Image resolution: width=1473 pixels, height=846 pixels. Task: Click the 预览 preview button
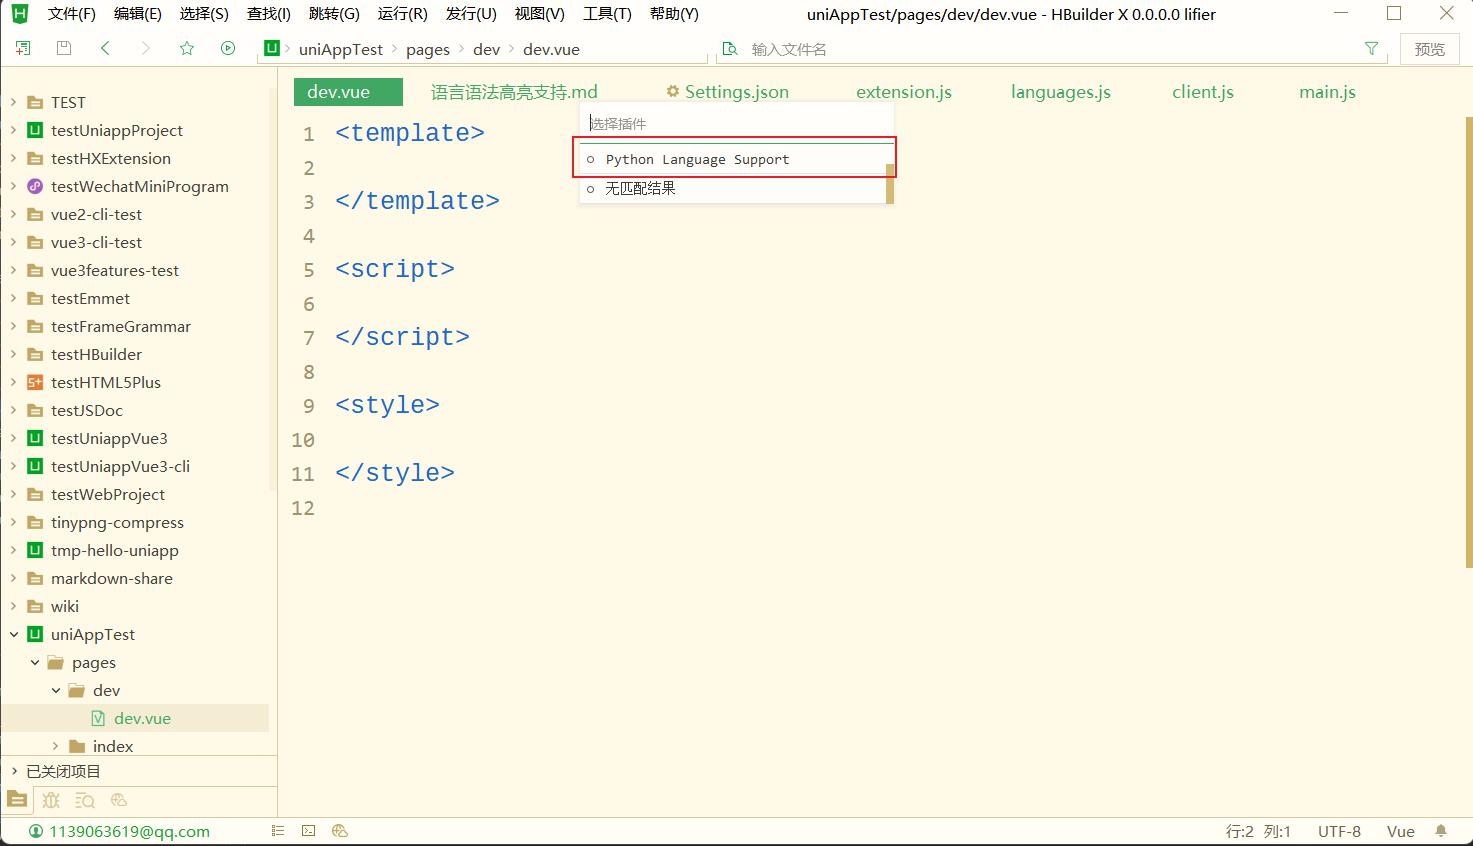point(1429,49)
